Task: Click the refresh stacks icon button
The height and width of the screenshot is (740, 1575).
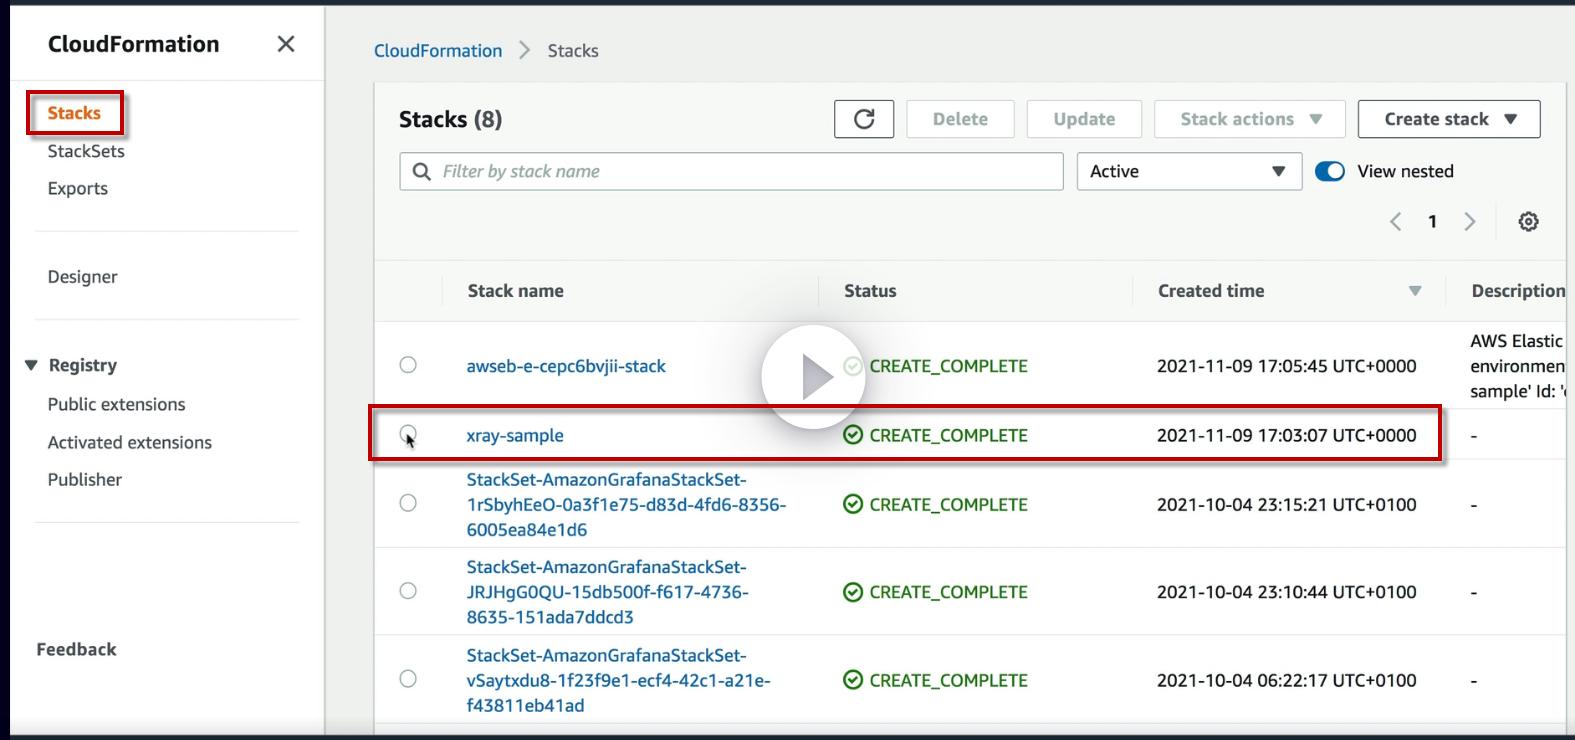Action: 864,119
